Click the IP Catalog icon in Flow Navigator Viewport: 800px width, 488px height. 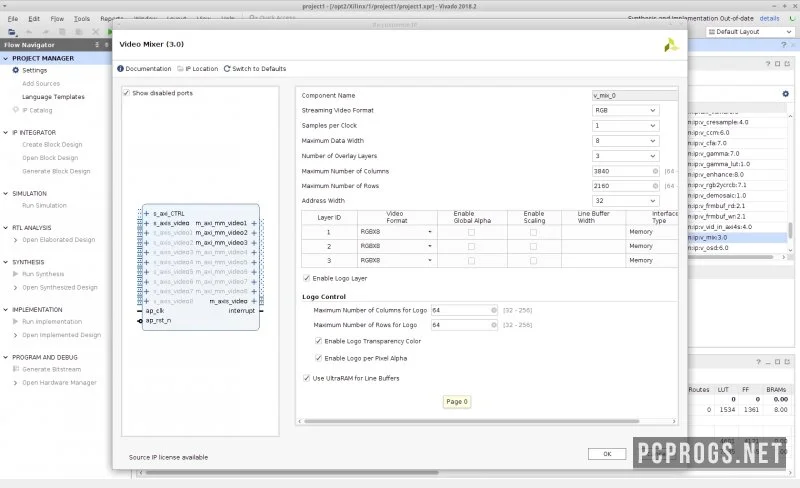point(16,110)
